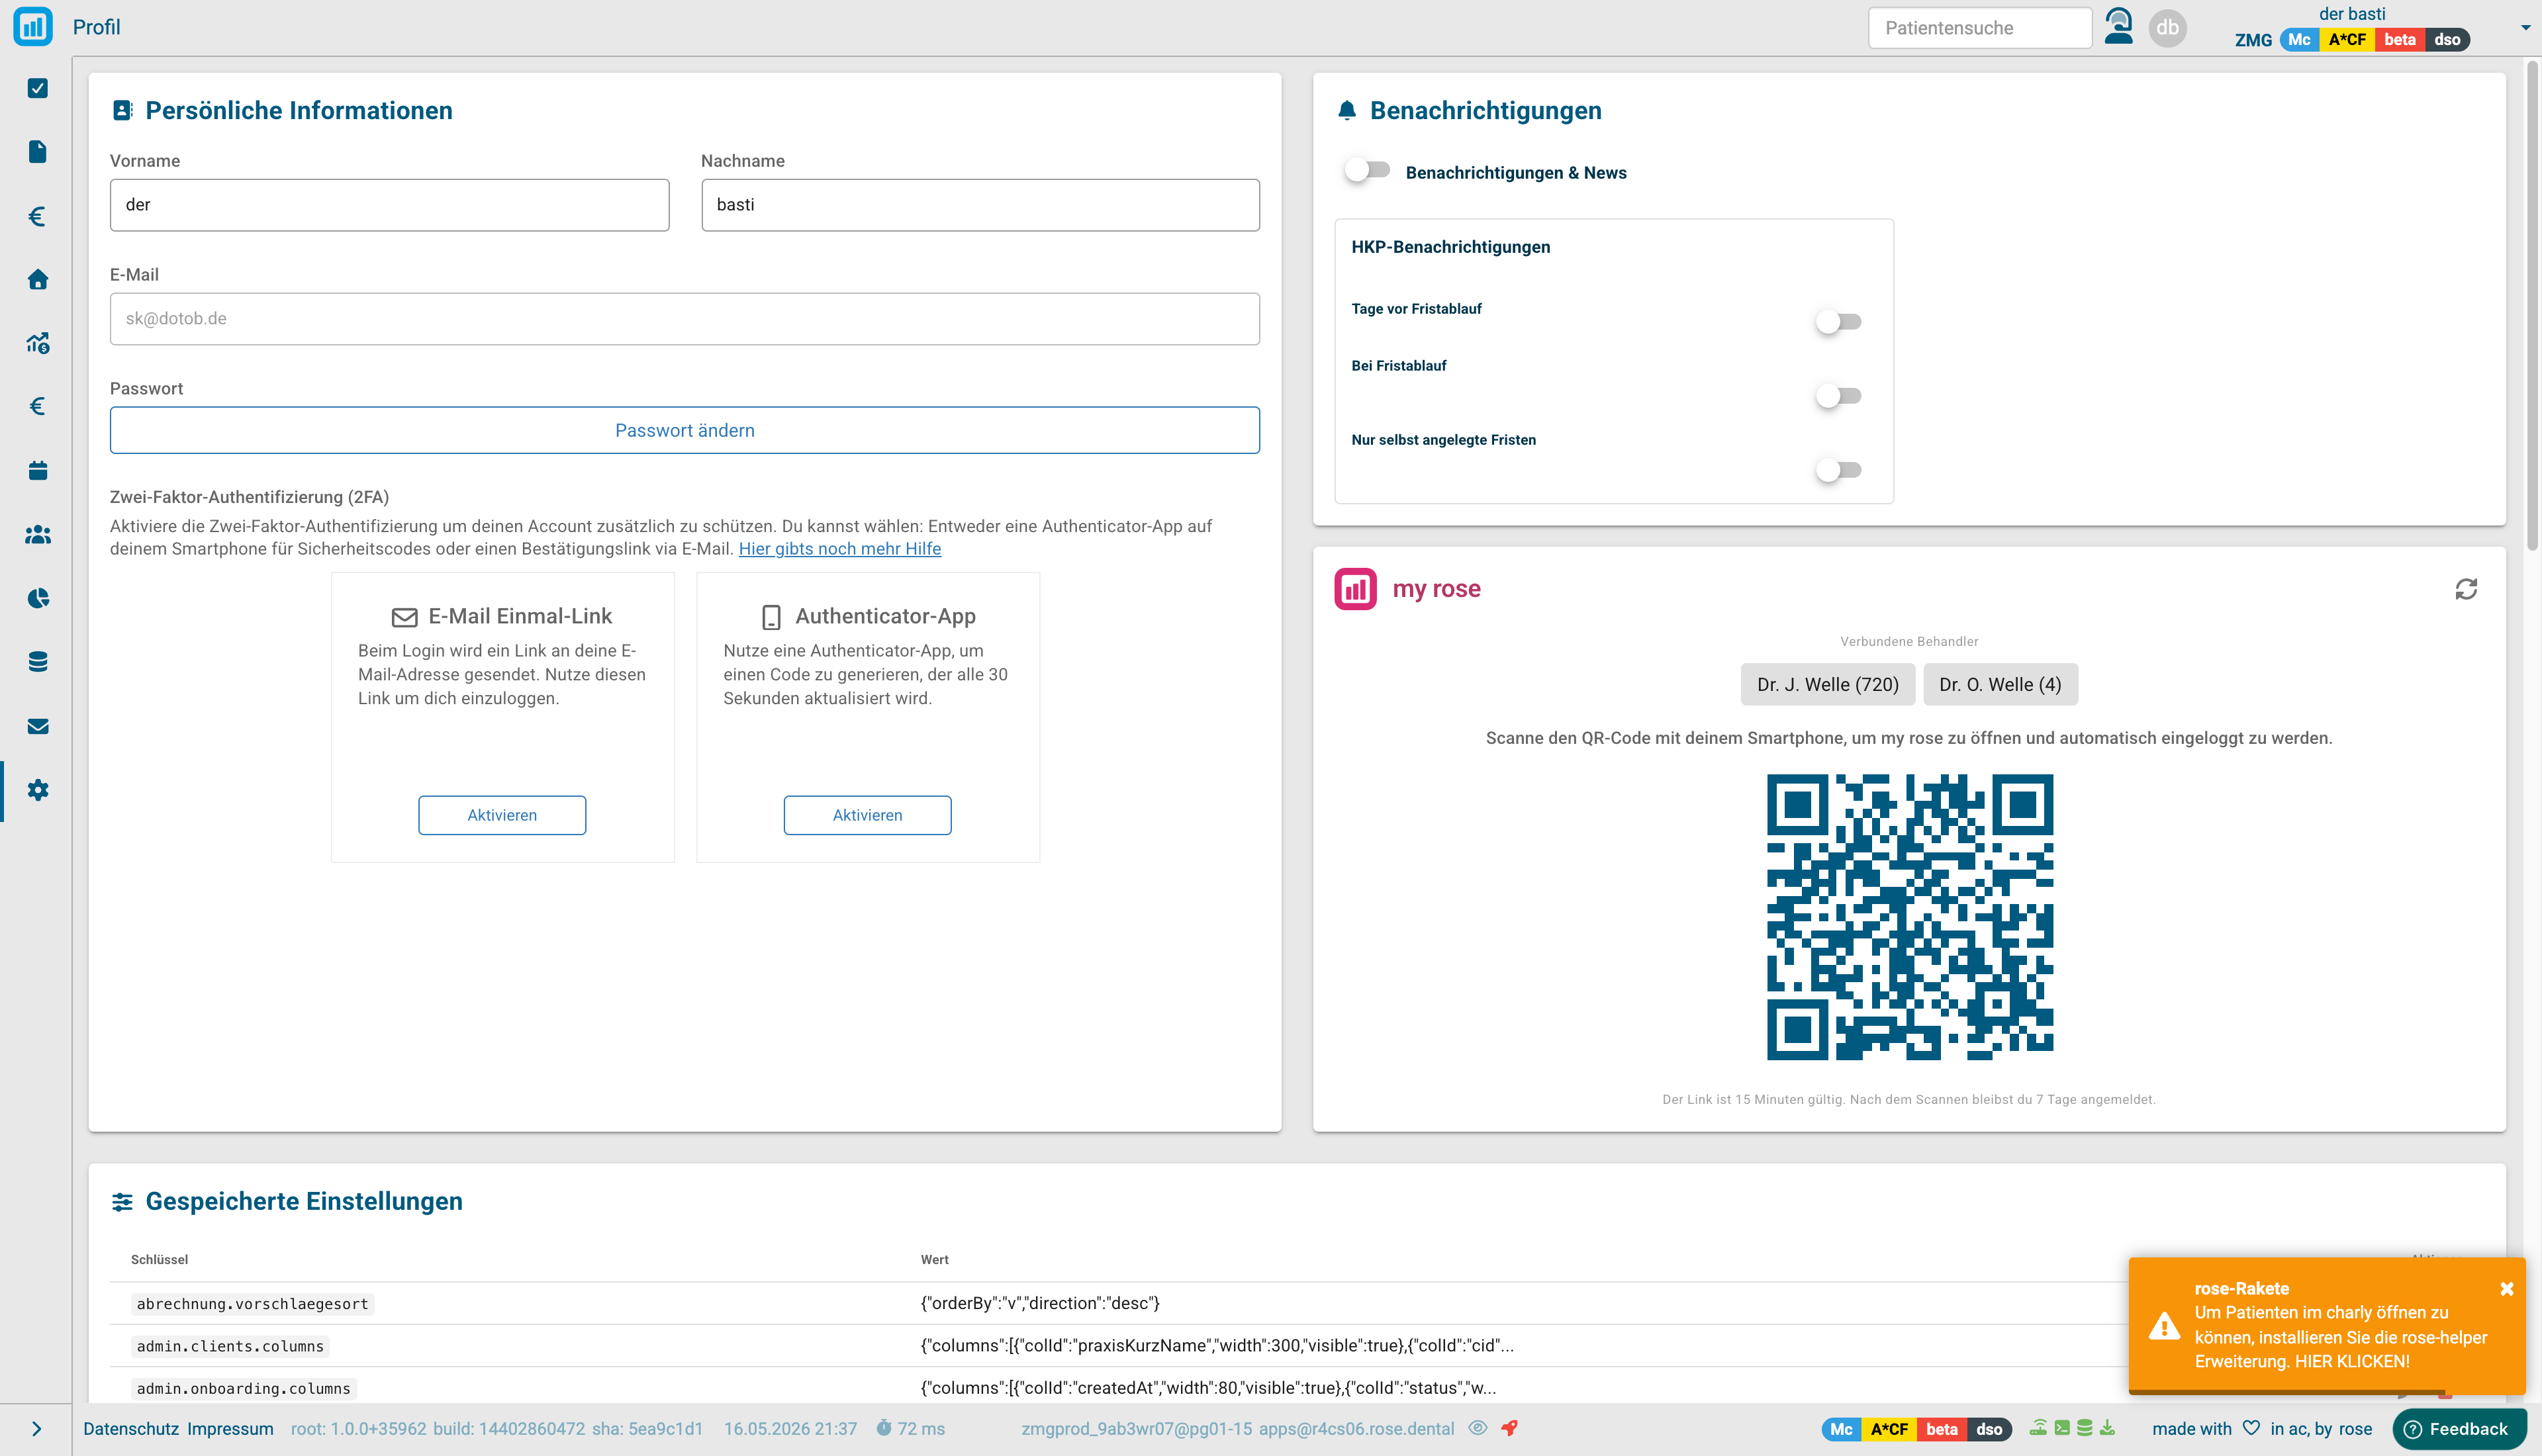Close the rose-Rakete notification
This screenshot has width=2542, height=1456.
click(2506, 1289)
